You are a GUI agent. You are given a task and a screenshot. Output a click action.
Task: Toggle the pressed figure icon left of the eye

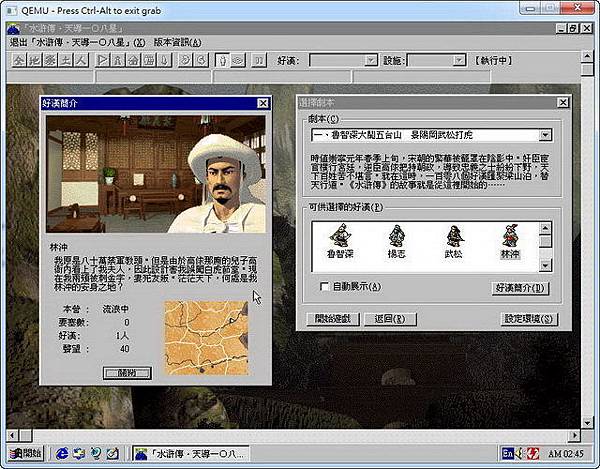(x=223, y=60)
